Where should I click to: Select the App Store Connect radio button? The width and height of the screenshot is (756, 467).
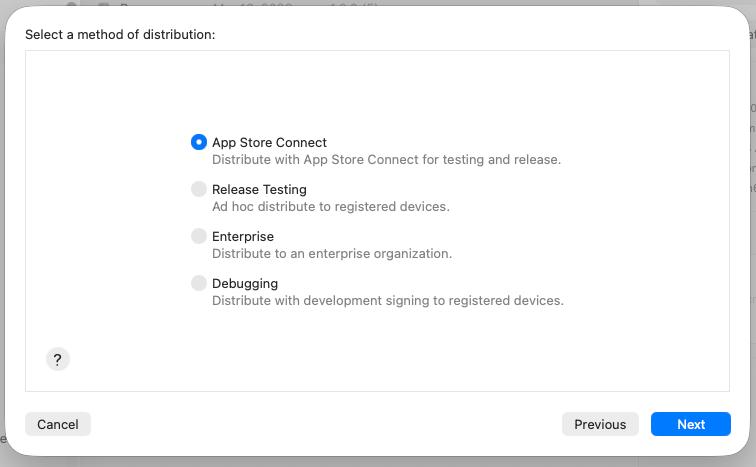pyautogui.click(x=199, y=142)
